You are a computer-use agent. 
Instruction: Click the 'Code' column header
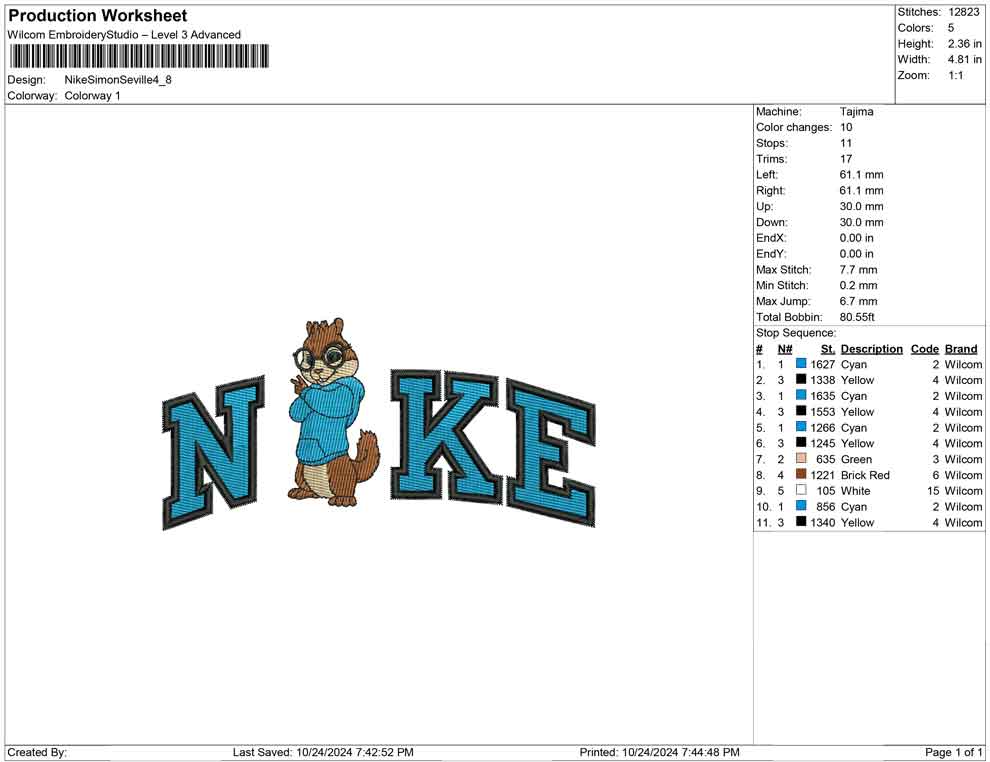pos(924,349)
